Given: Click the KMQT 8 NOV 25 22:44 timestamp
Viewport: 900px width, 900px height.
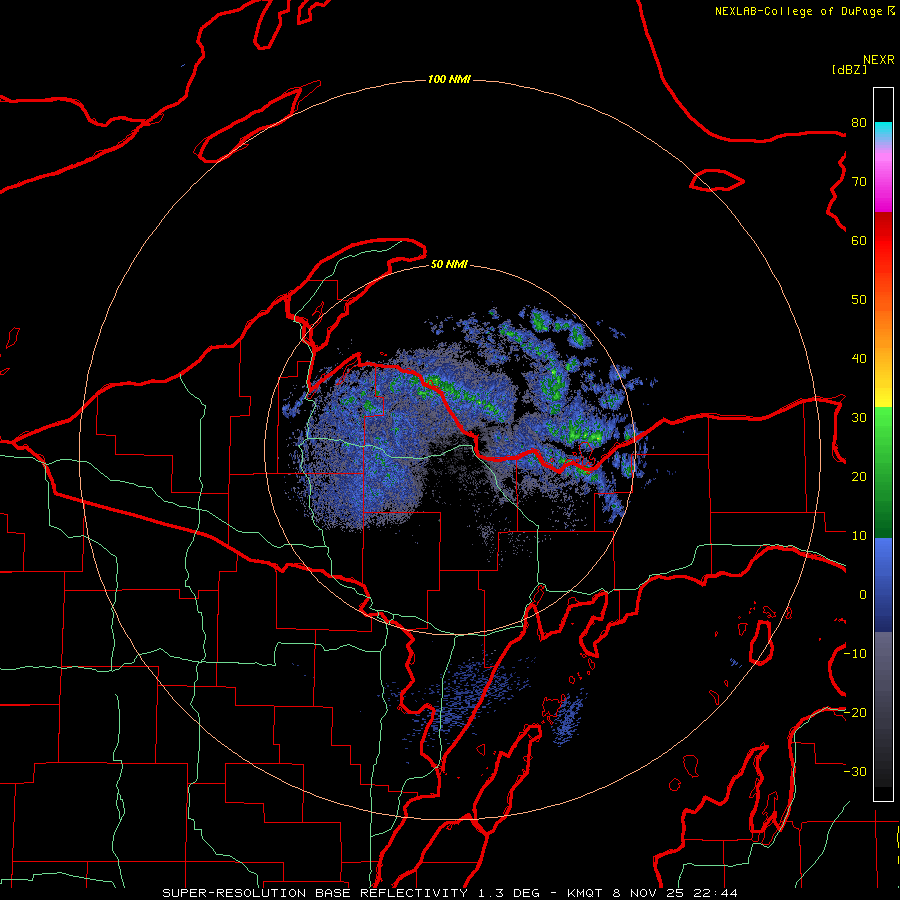Looking at the screenshot, I should [x=652, y=893].
